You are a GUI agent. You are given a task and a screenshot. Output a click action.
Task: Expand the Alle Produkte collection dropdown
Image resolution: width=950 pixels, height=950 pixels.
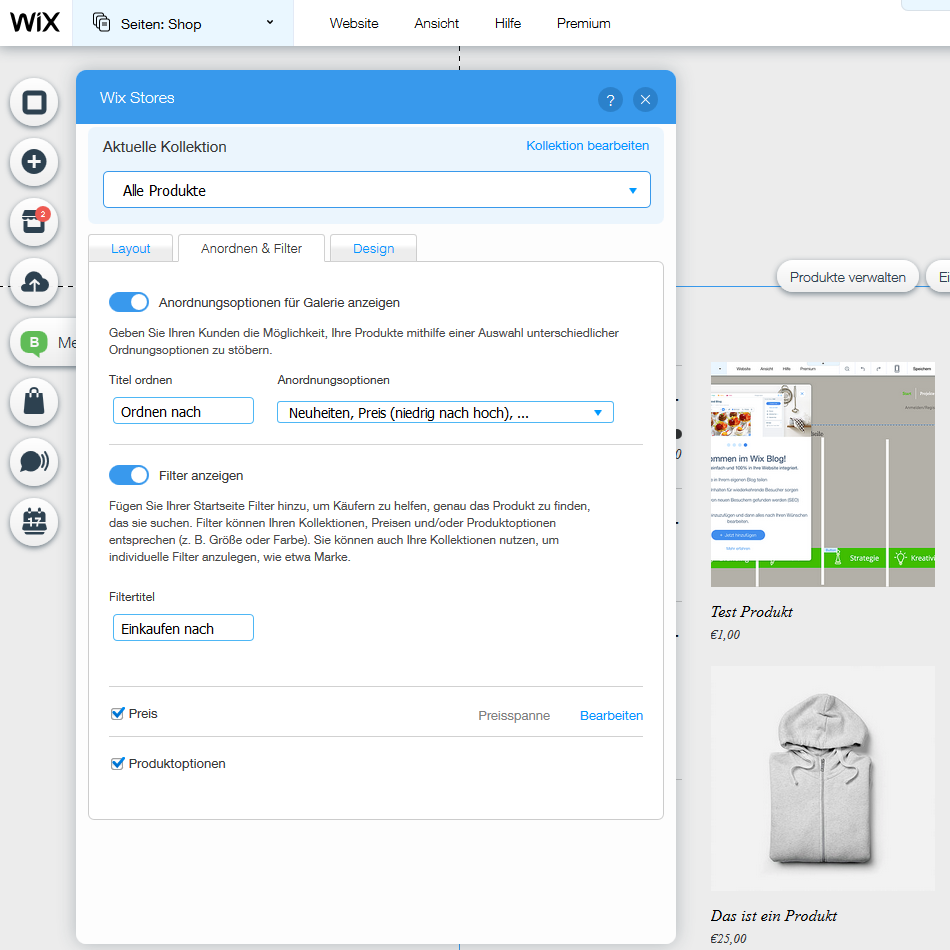coord(377,190)
